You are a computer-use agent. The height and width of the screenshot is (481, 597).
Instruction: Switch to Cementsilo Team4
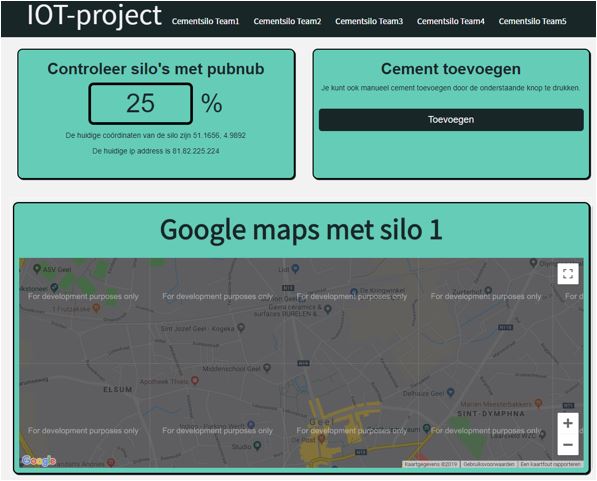(451, 21)
